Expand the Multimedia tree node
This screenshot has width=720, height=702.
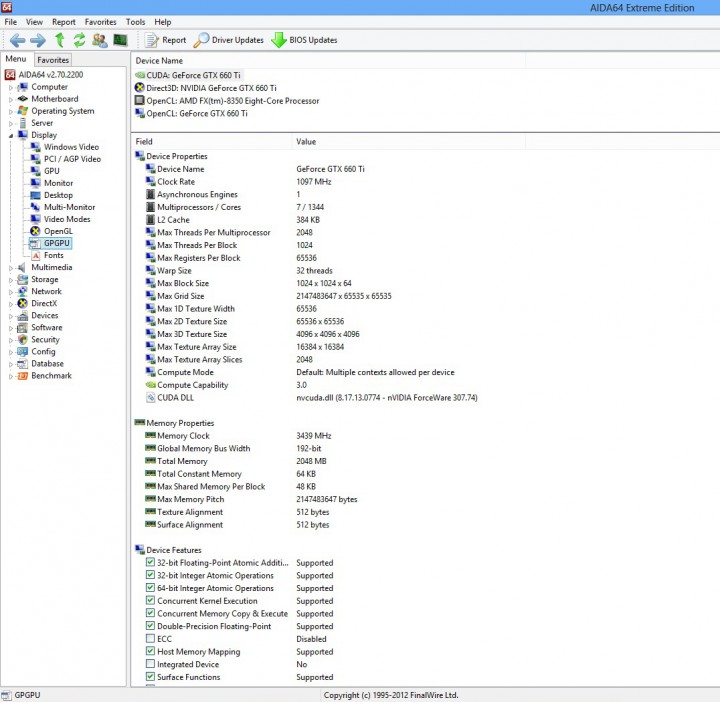coord(11,268)
